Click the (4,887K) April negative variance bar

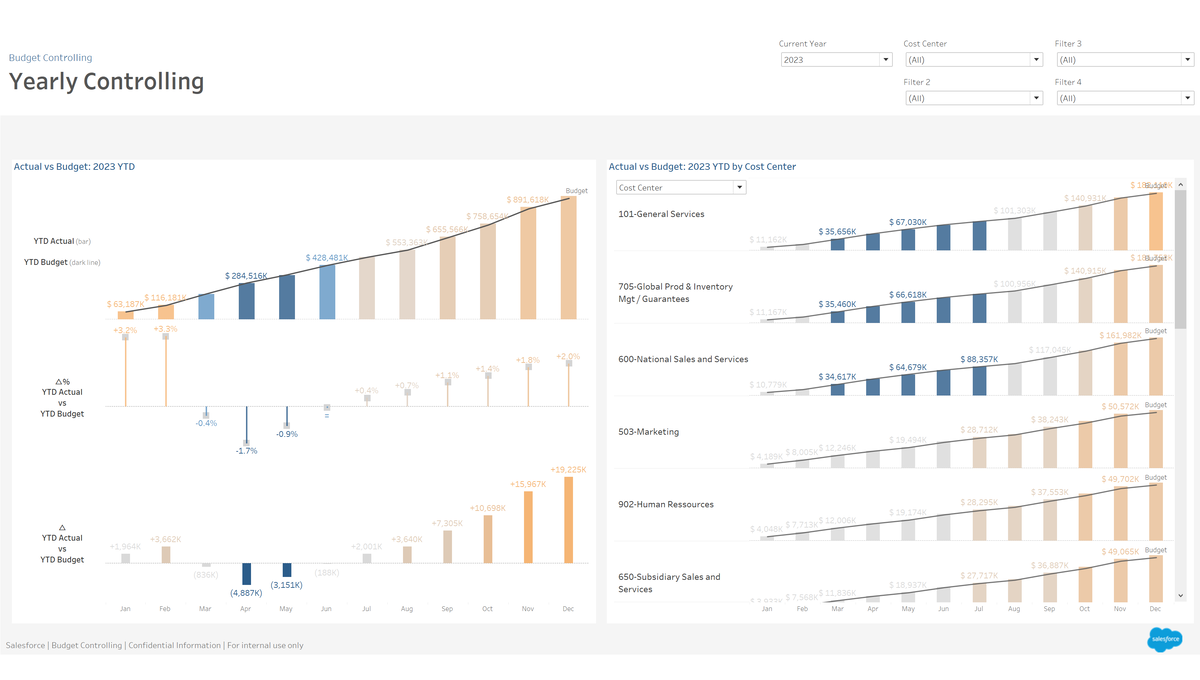click(246, 573)
